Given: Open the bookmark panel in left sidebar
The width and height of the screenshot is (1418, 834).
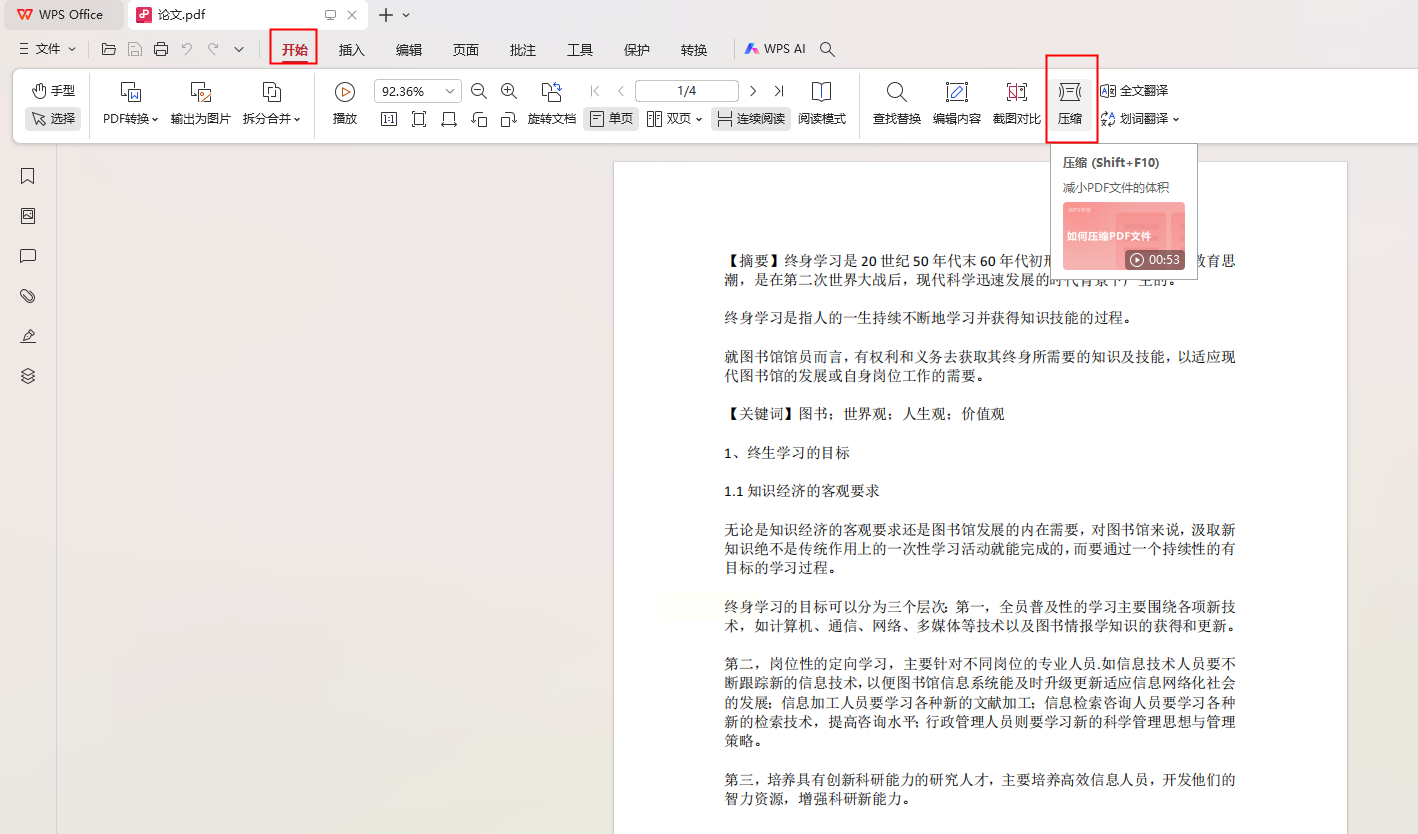Looking at the screenshot, I should (x=28, y=176).
